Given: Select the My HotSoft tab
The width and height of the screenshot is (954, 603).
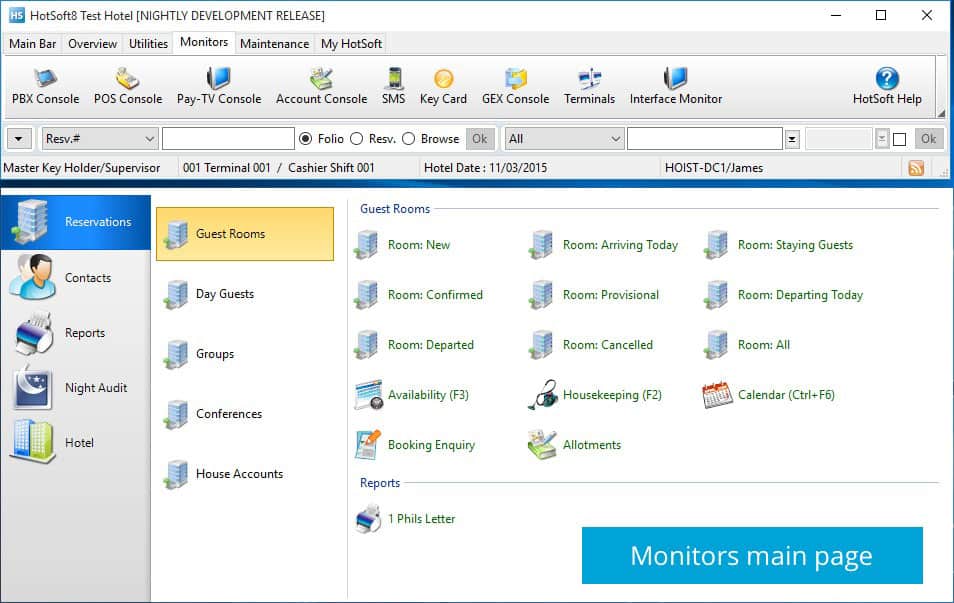Looking at the screenshot, I should [350, 43].
